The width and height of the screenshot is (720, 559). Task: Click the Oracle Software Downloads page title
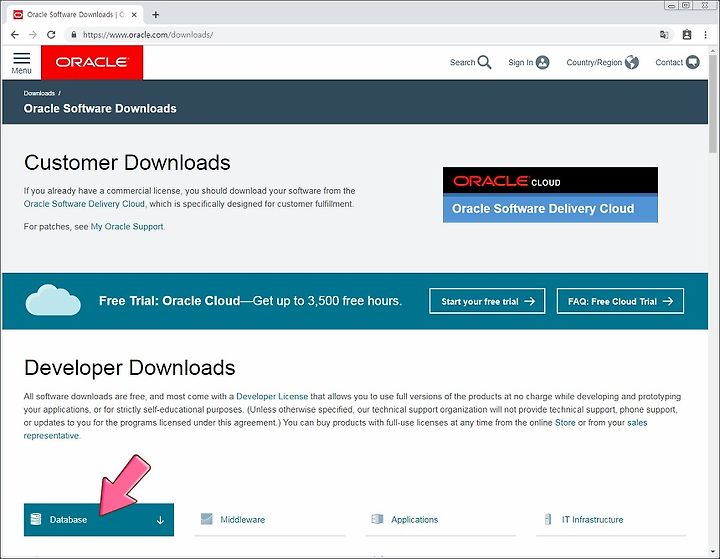point(100,108)
